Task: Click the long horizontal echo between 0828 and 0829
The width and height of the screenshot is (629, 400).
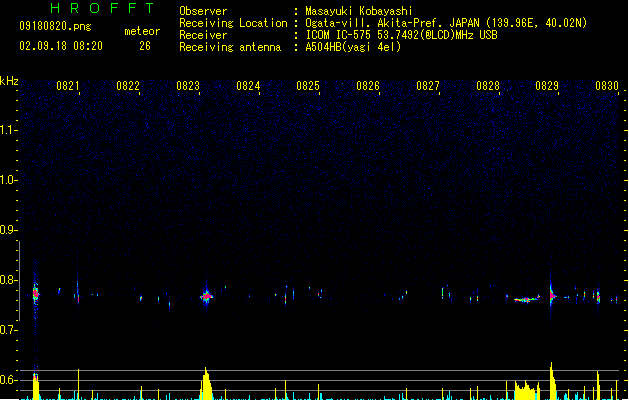Action: [527, 299]
